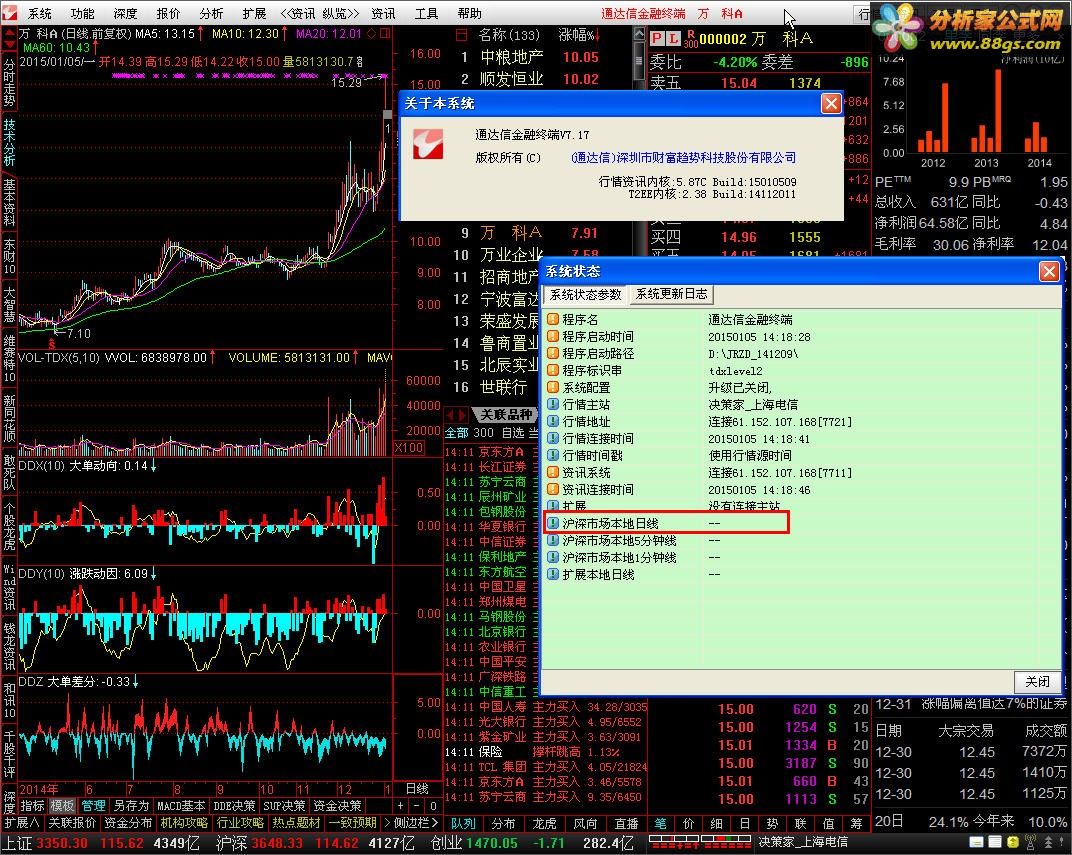Click the red grid icon beside 名称 header
The image size is (1072, 855).
462,34
